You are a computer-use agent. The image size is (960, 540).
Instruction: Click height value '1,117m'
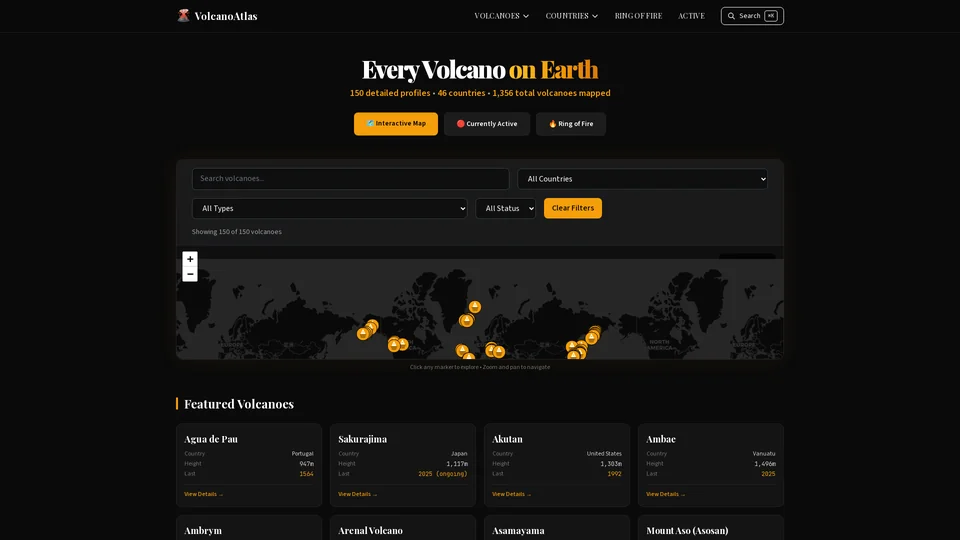point(457,464)
